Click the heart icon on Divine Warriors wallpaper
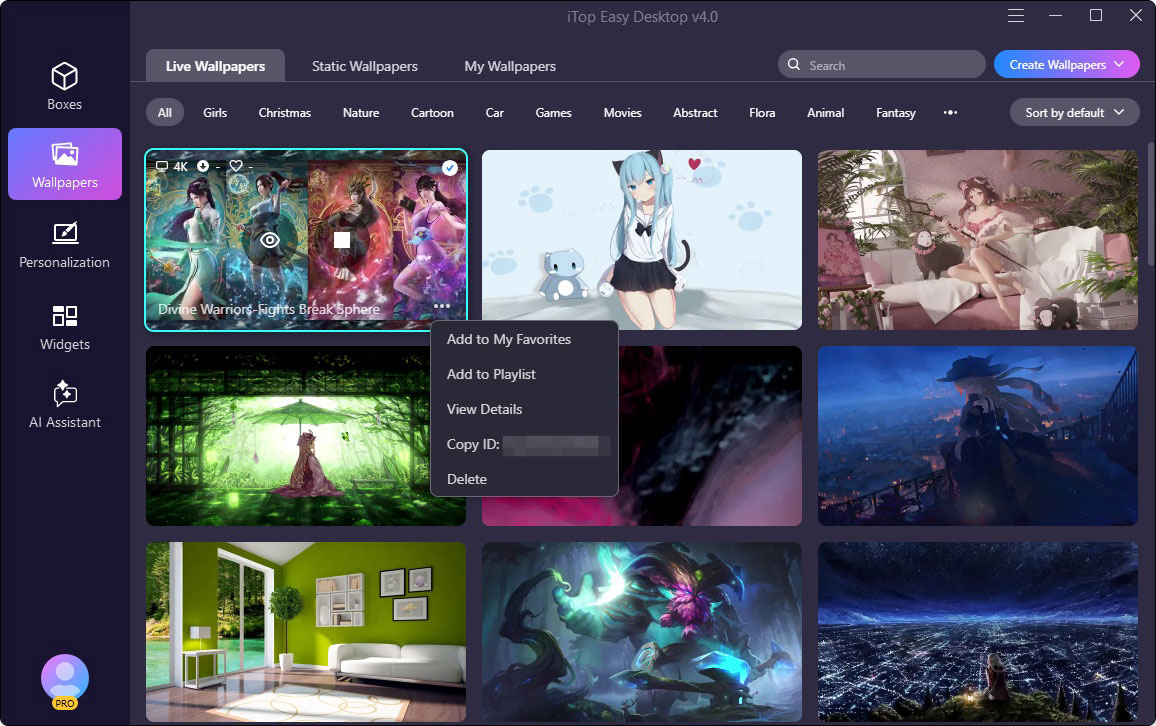 [236, 166]
